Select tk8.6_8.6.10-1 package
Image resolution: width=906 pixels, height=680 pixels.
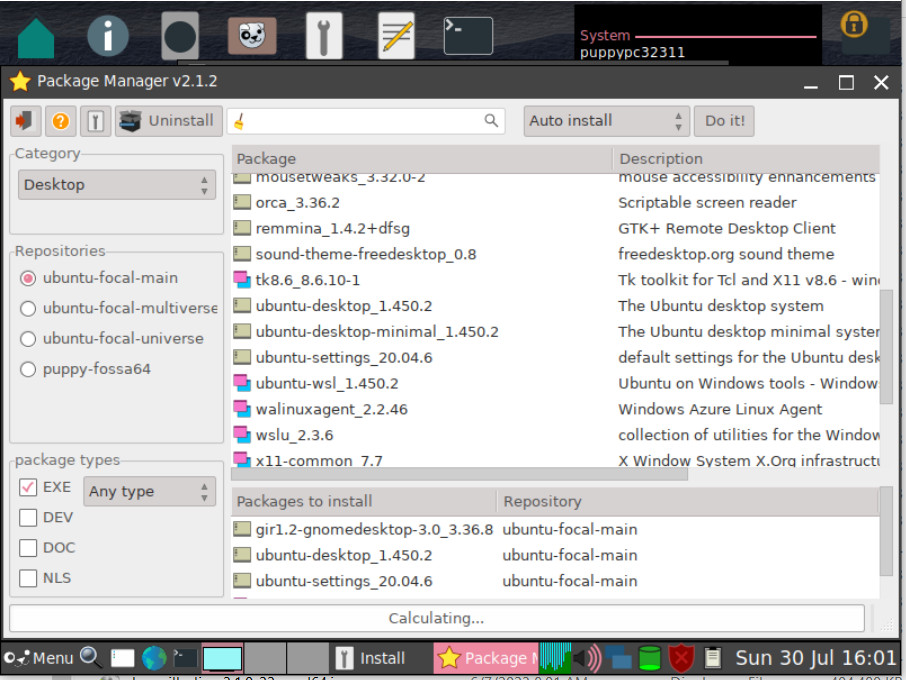click(x=555, y=280)
